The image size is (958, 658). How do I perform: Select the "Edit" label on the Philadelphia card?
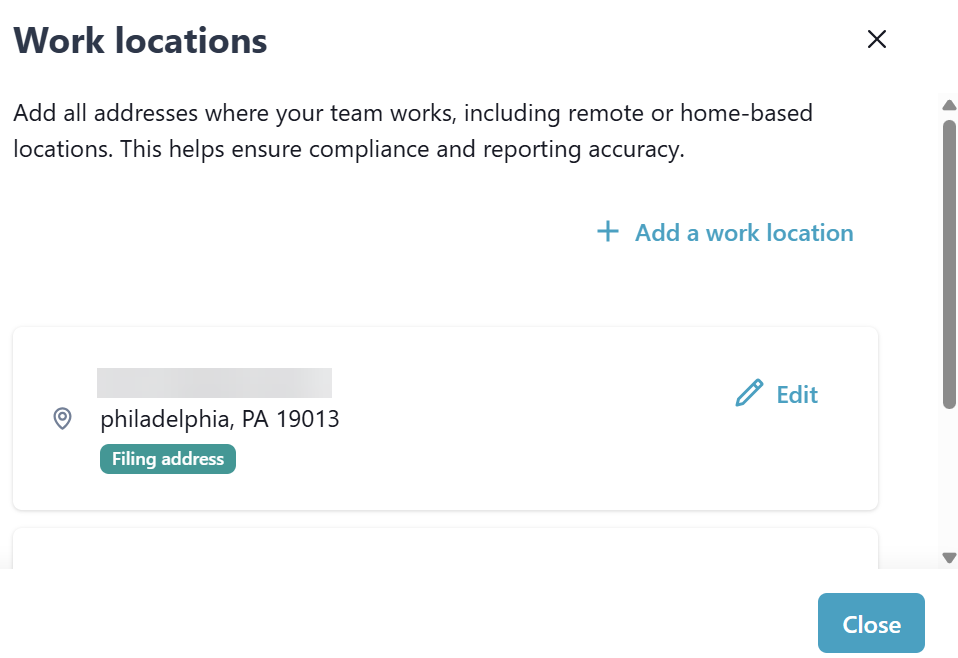[x=797, y=395]
